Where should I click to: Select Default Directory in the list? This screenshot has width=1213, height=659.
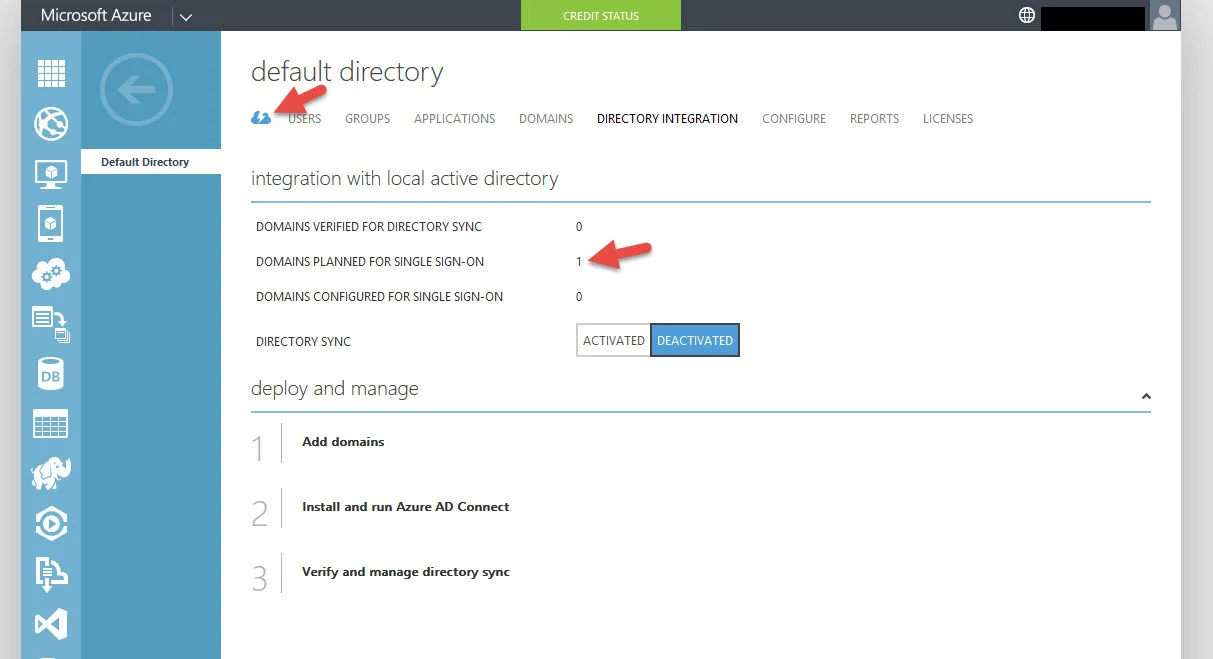pyautogui.click(x=151, y=162)
